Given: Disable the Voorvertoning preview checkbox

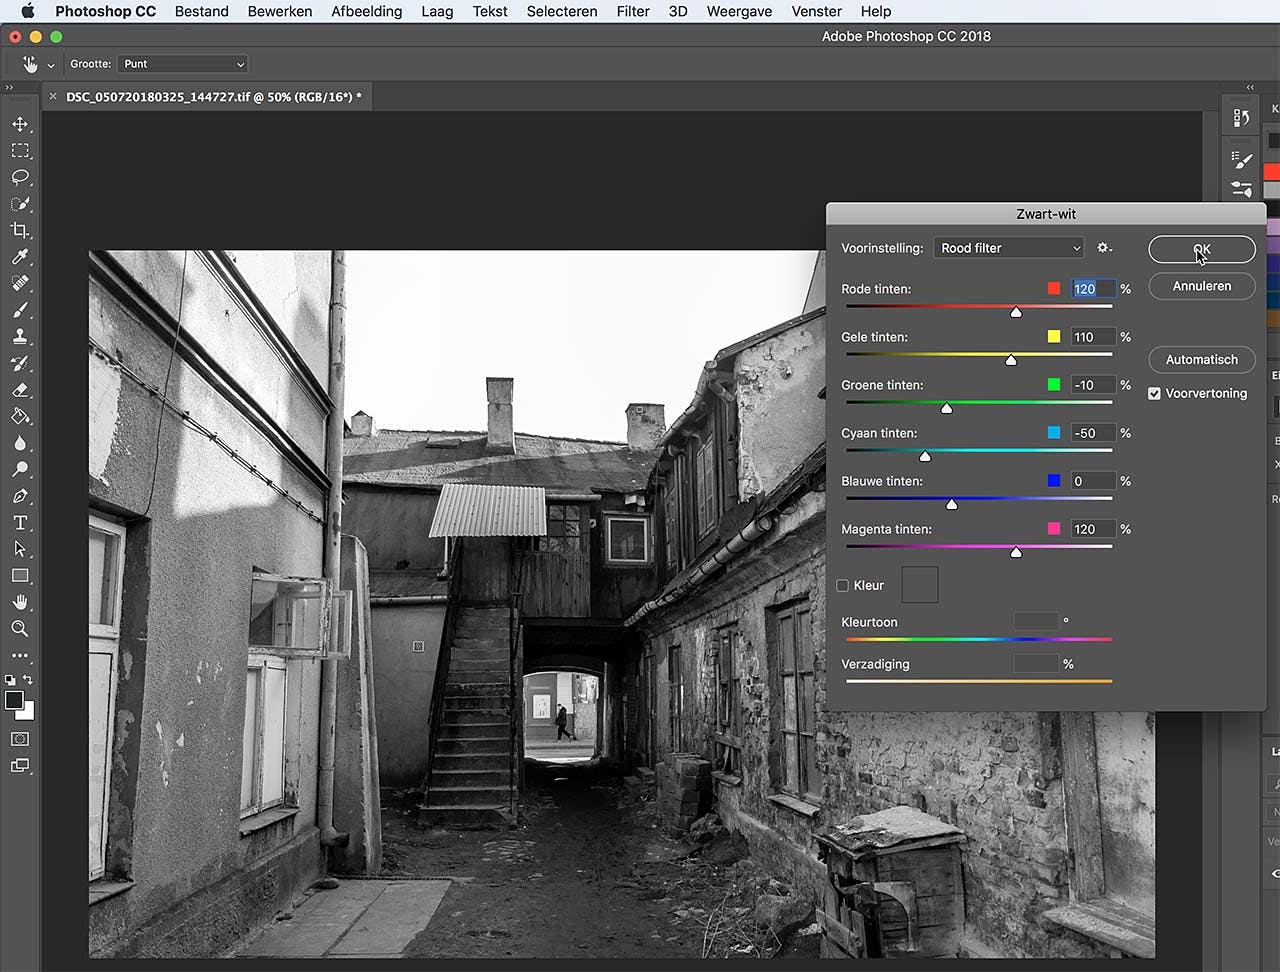Looking at the screenshot, I should (x=1155, y=393).
